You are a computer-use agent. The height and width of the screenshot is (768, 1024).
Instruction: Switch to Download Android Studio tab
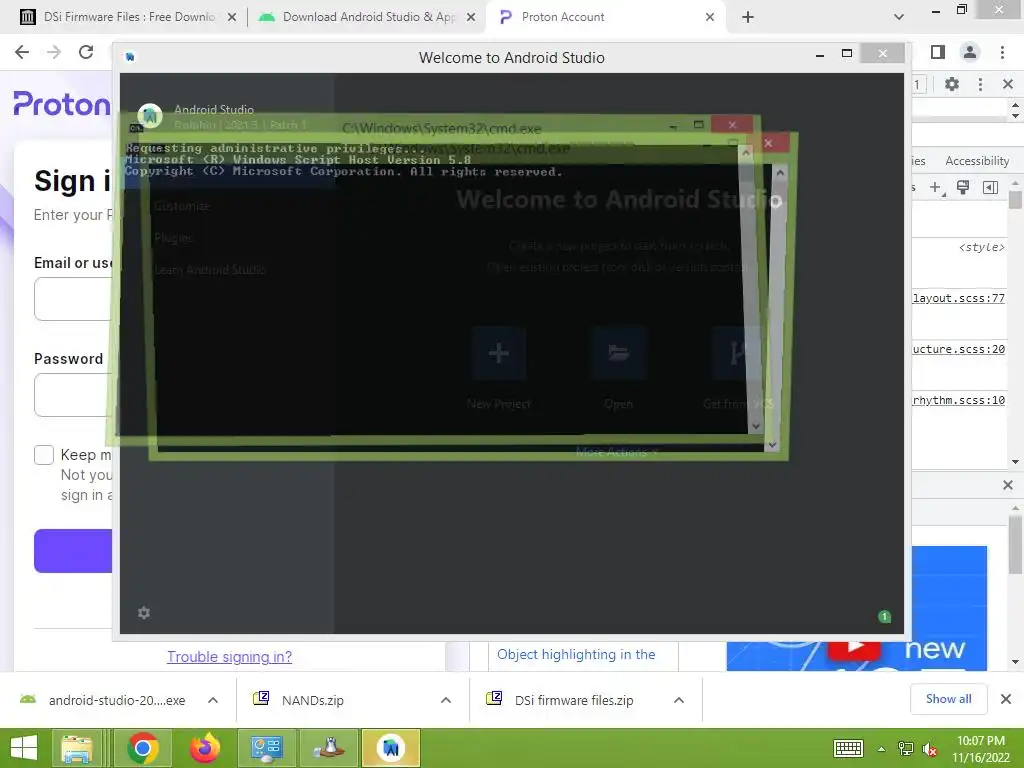[x=366, y=17]
